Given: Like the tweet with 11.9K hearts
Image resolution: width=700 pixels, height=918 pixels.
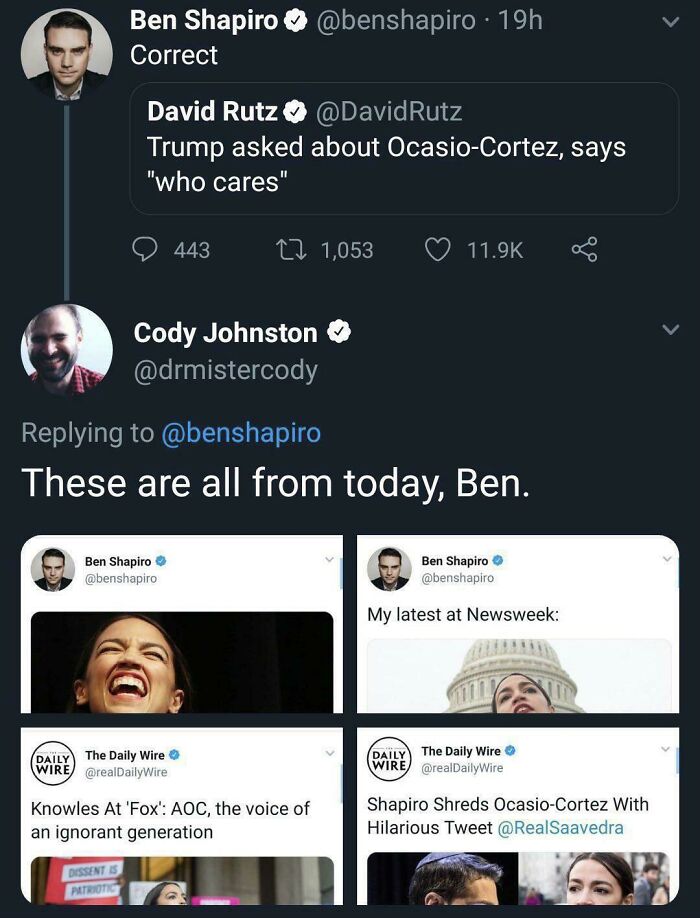Looking at the screenshot, I should (x=437, y=250).
